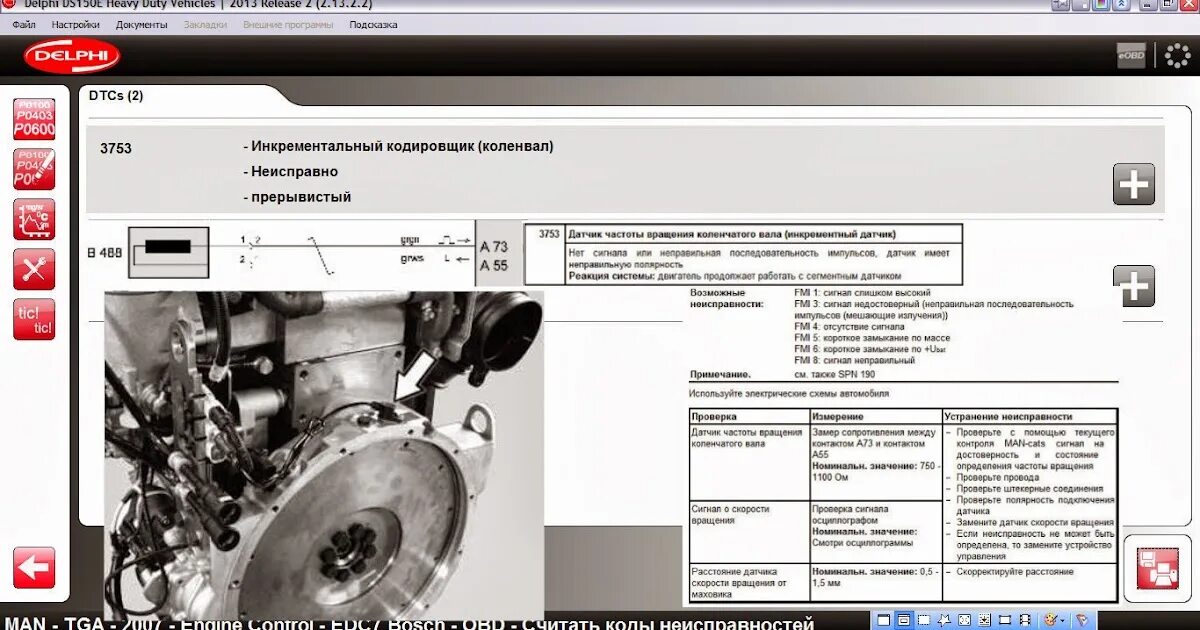
Task: Click the 'Примечание.' label
Action: tap(720, 374)
